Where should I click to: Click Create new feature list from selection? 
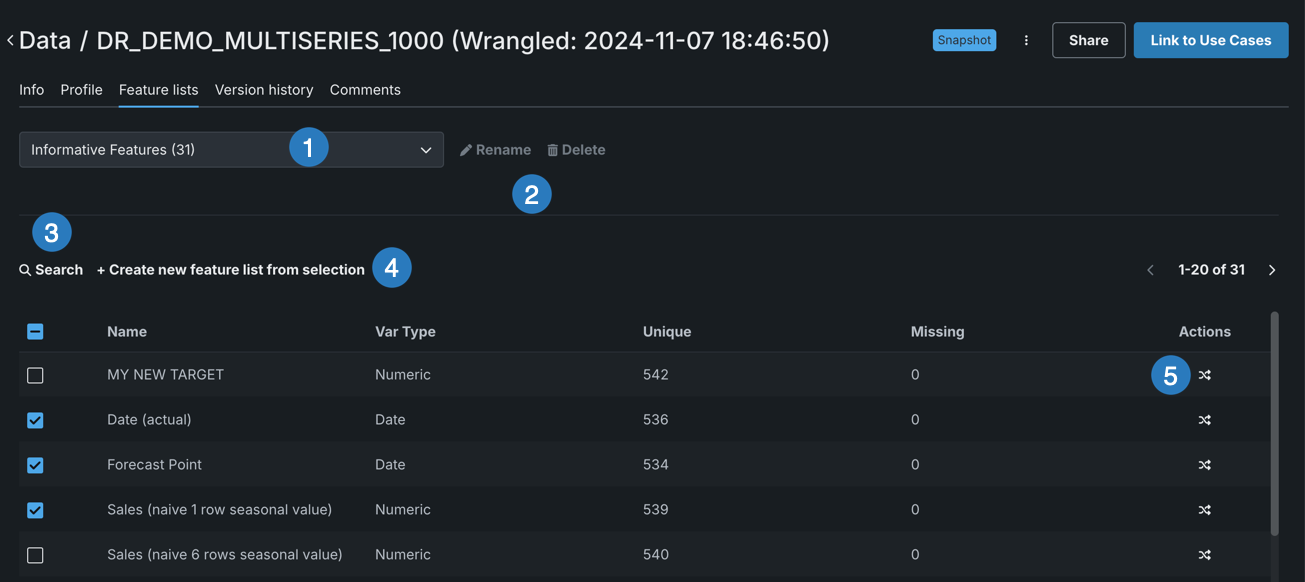[231, 270]
